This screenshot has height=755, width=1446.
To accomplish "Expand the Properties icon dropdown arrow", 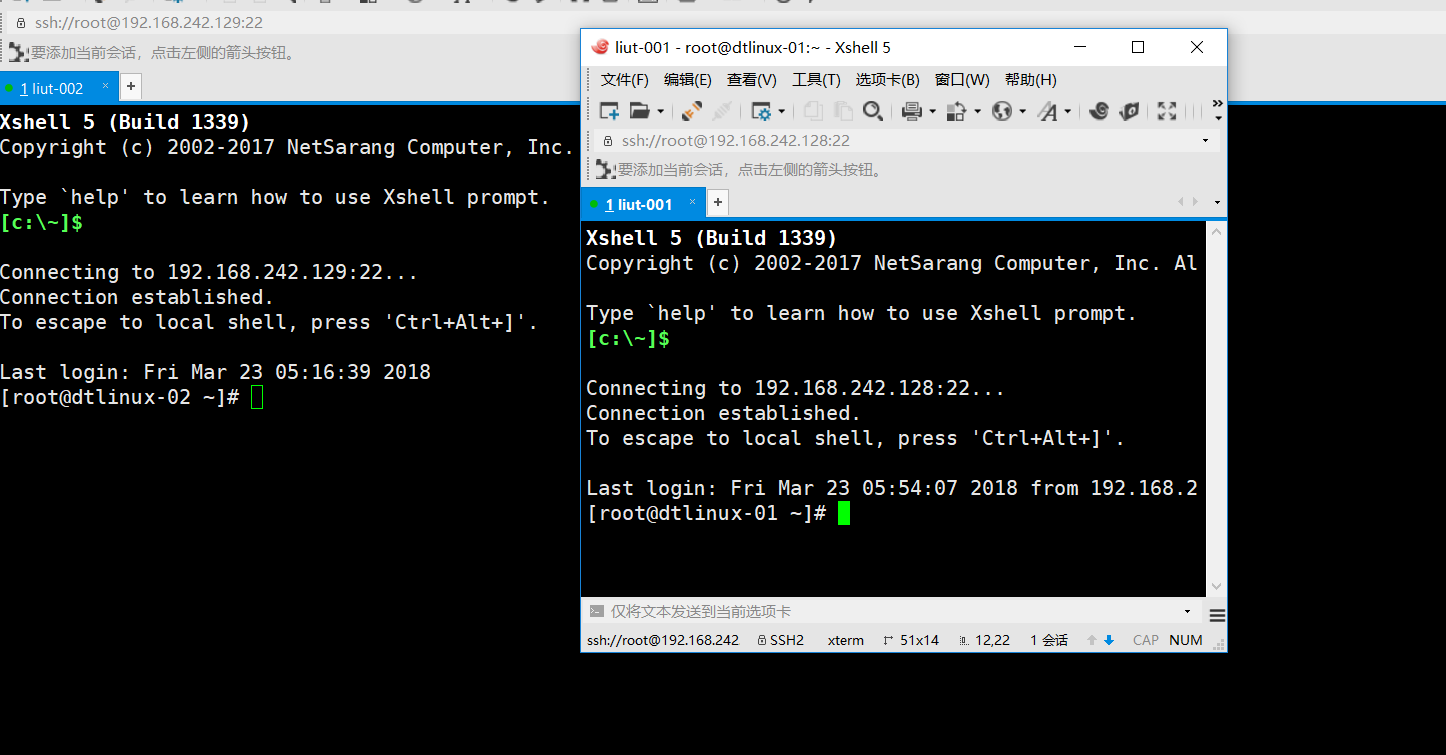I will click(x=782, y=112).
